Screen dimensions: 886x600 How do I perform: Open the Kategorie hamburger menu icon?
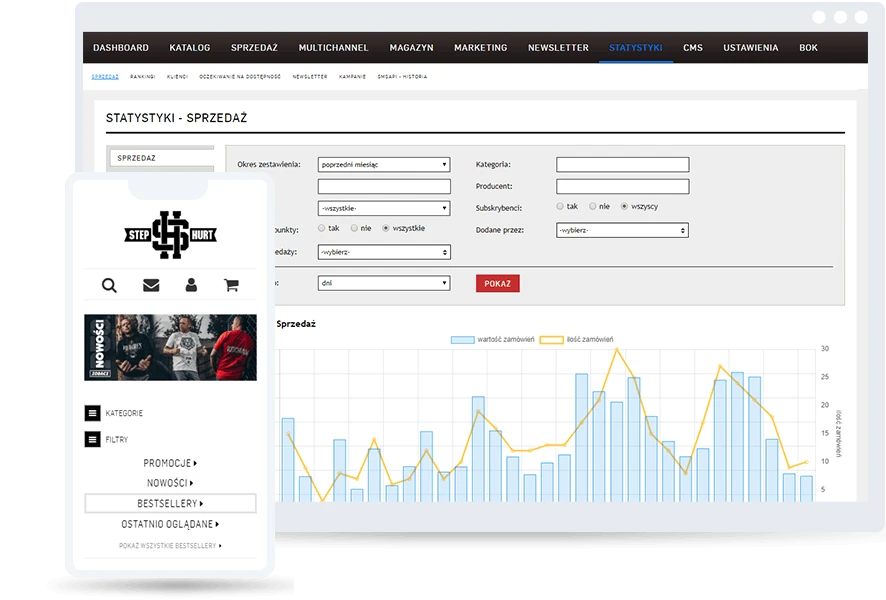(92, 413)
